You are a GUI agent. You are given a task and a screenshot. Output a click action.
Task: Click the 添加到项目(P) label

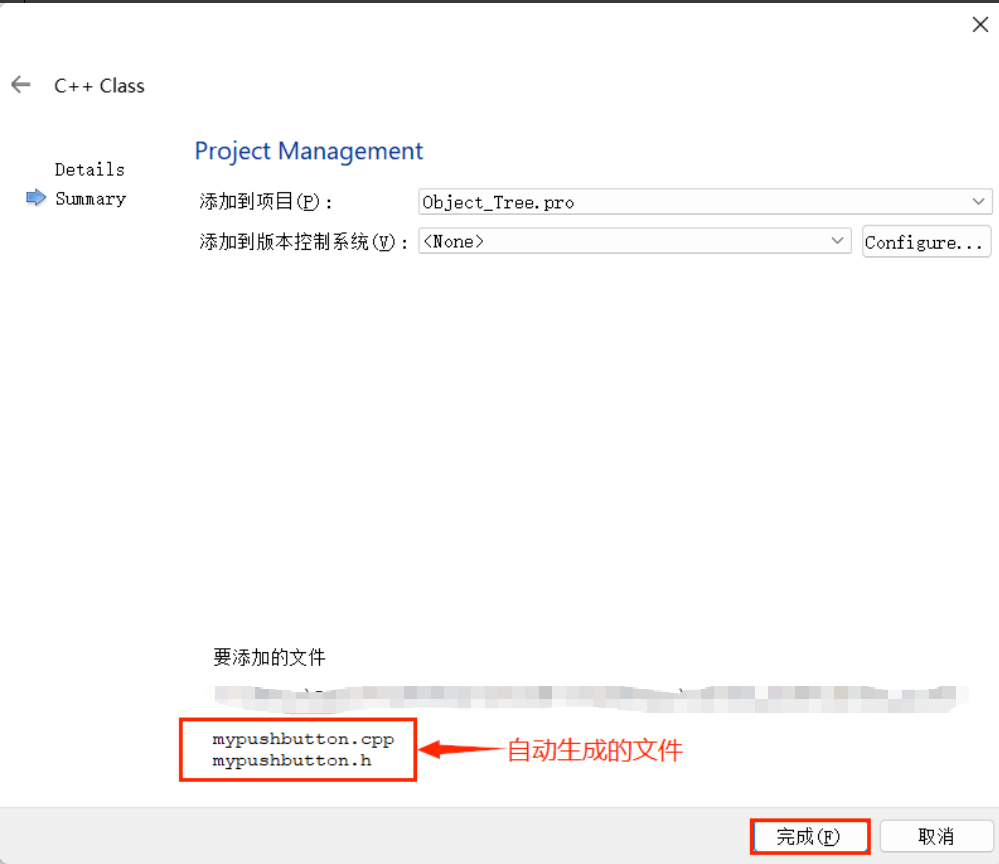(265, 202)
